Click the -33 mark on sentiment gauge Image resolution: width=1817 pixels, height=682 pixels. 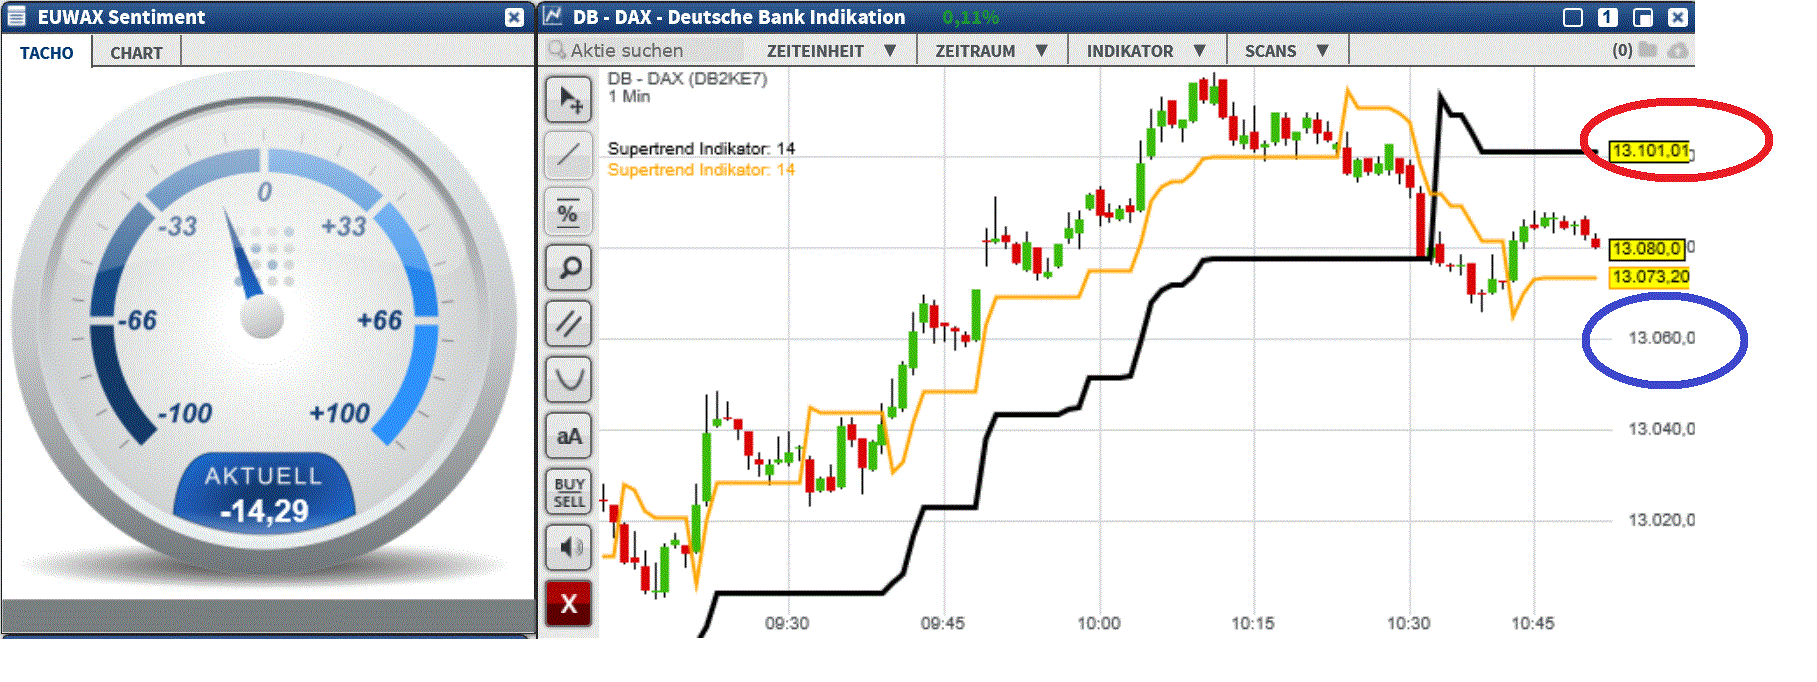pyautogui.click(x=177, y=226)
